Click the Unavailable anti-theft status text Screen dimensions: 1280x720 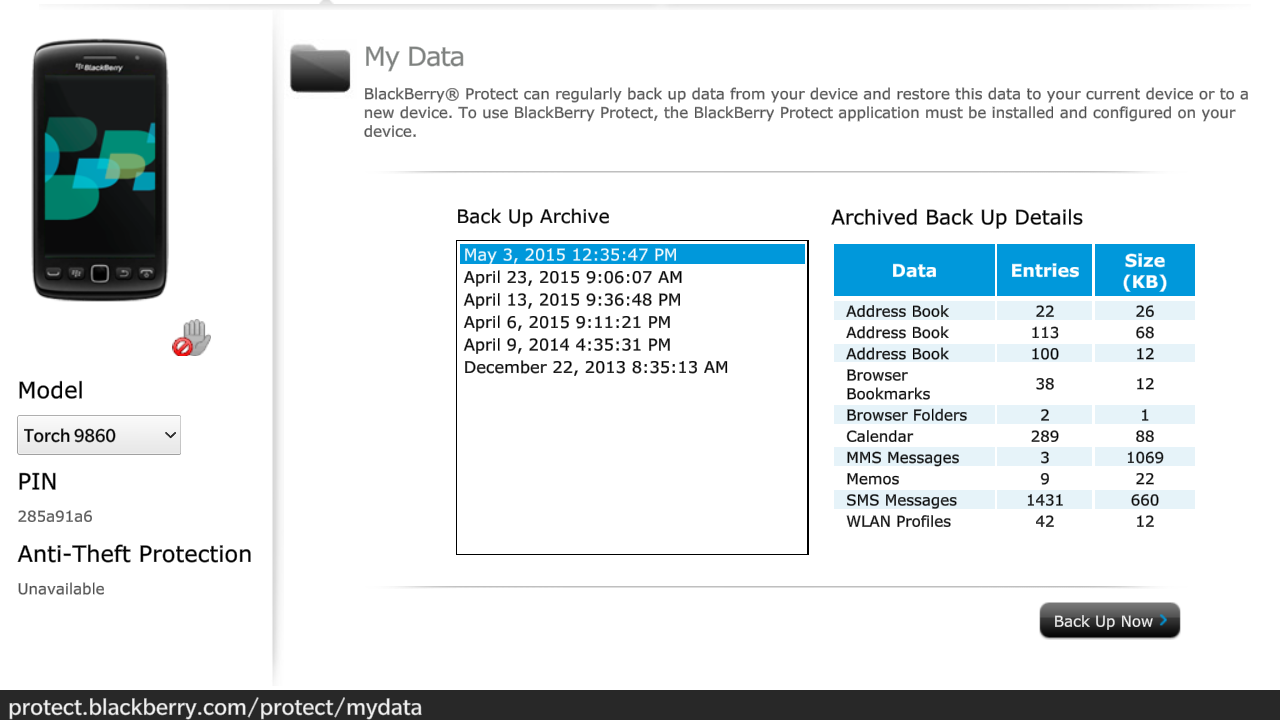61,589
